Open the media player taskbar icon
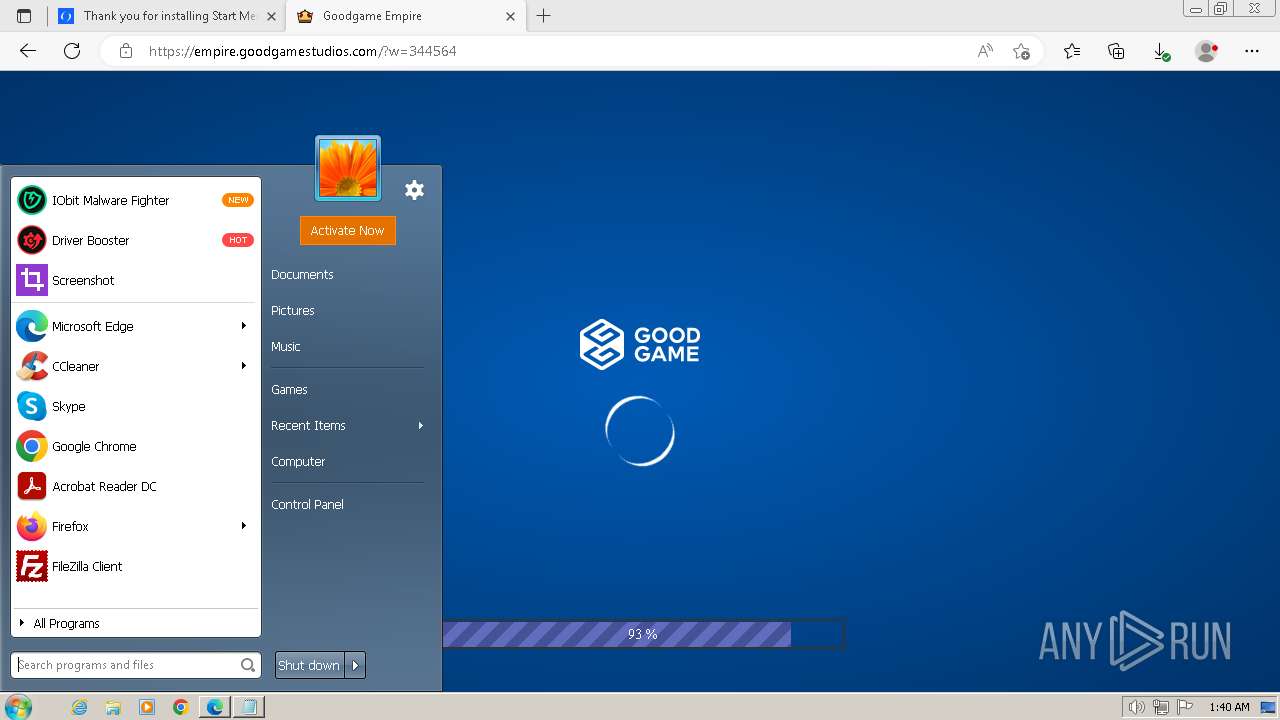 tap(147, 707)
